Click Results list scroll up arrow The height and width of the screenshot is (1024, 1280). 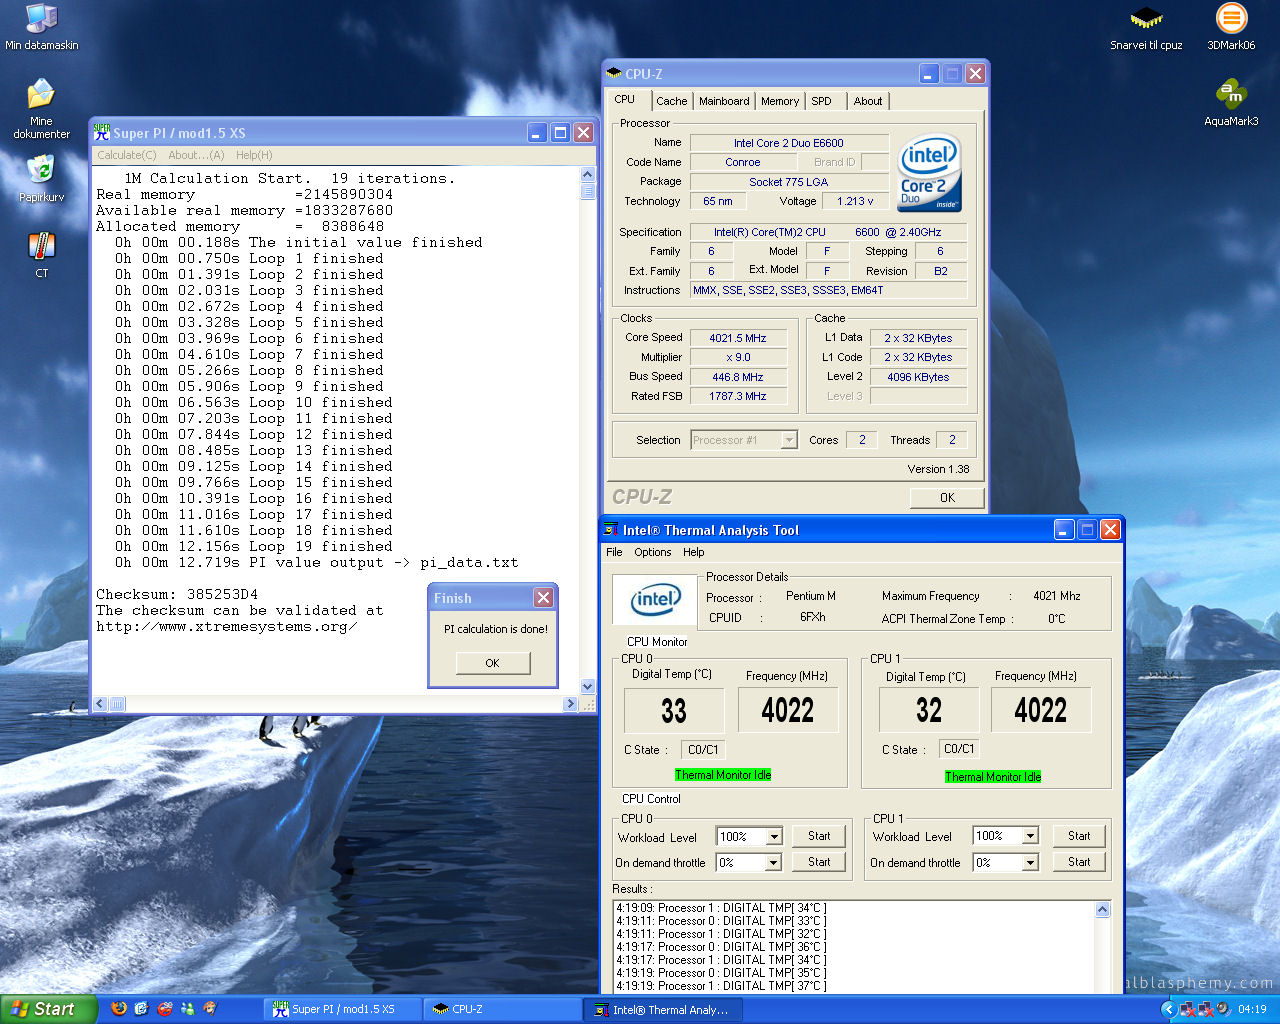(1103, 909)
